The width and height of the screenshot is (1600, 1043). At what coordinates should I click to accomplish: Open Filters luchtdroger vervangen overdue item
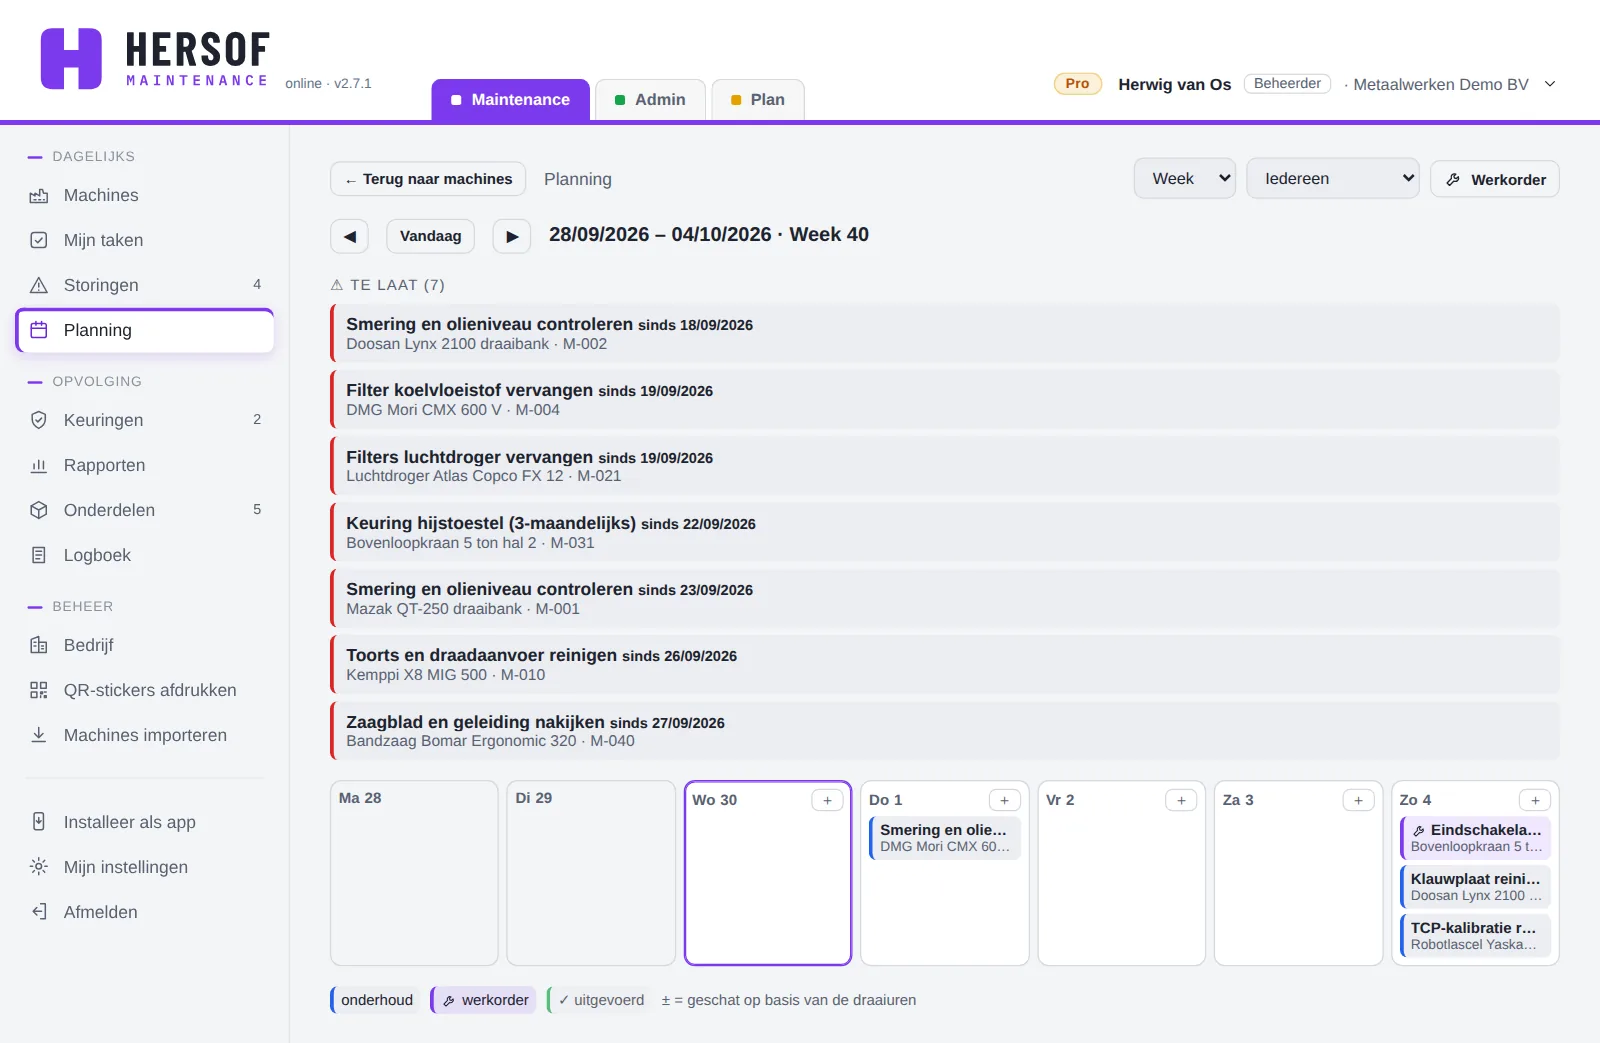coord(945,466)
